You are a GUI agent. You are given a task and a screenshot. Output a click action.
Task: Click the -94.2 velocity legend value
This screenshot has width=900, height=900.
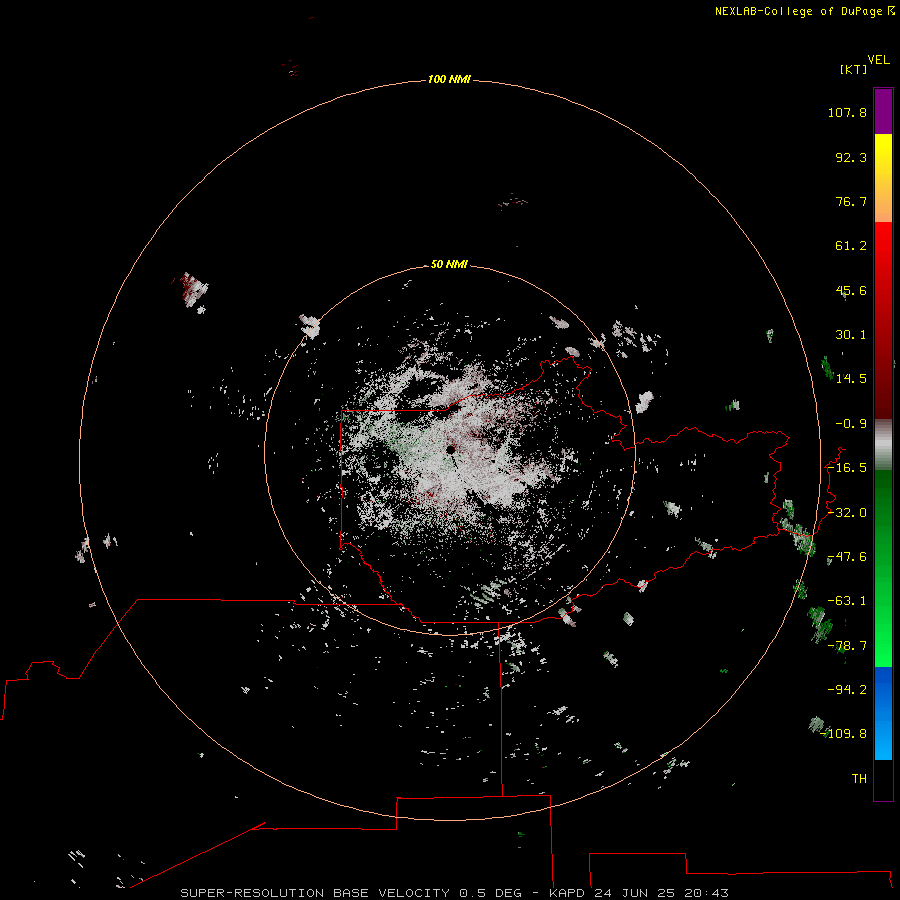(x=847, y=689)
